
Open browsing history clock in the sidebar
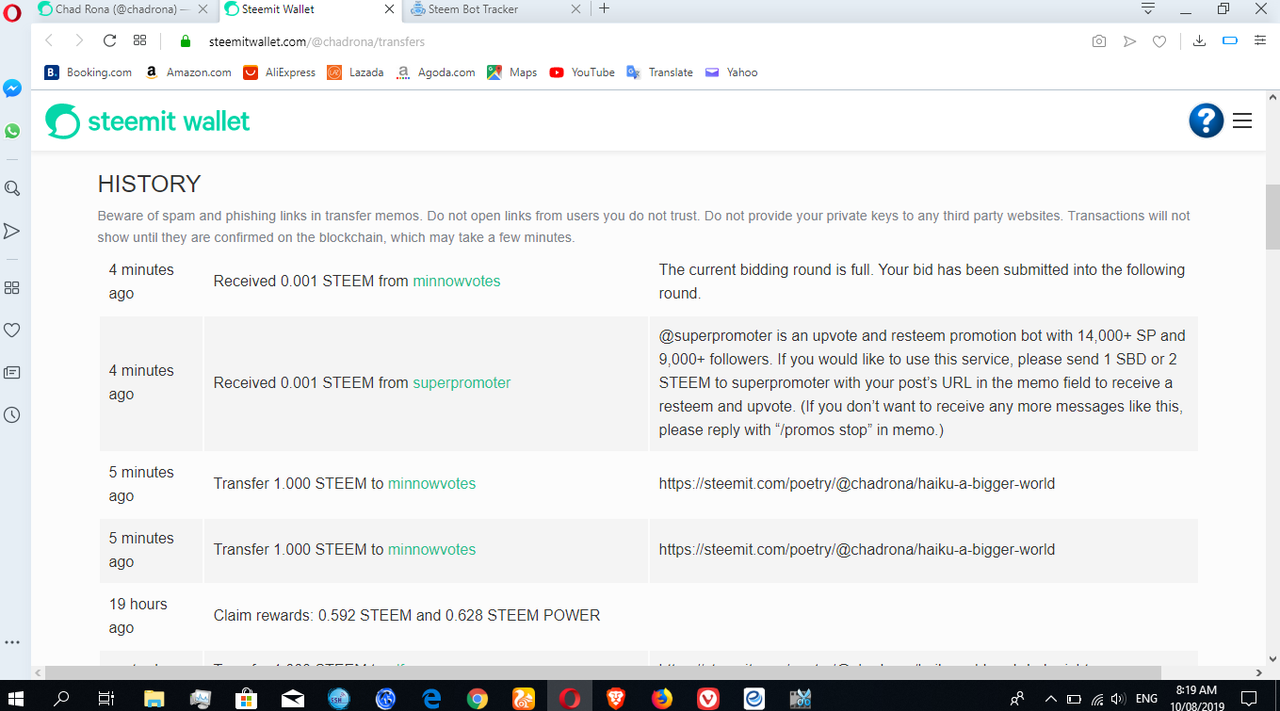coord(12,414)
